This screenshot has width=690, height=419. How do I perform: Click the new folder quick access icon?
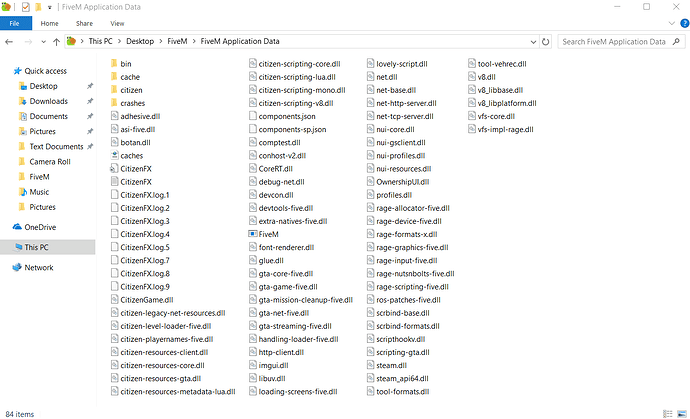coord(38,7)
